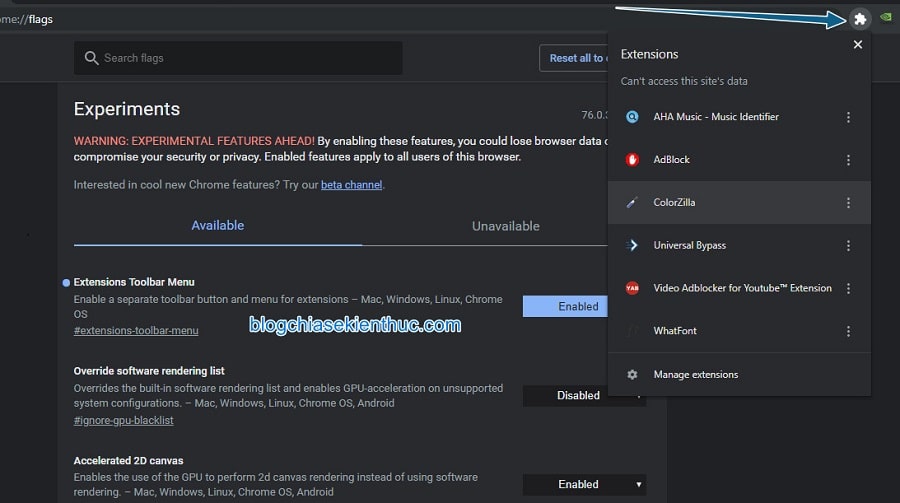Open the #extensions-toolbar-menu link
900x503 pixels.
(136, 331)
